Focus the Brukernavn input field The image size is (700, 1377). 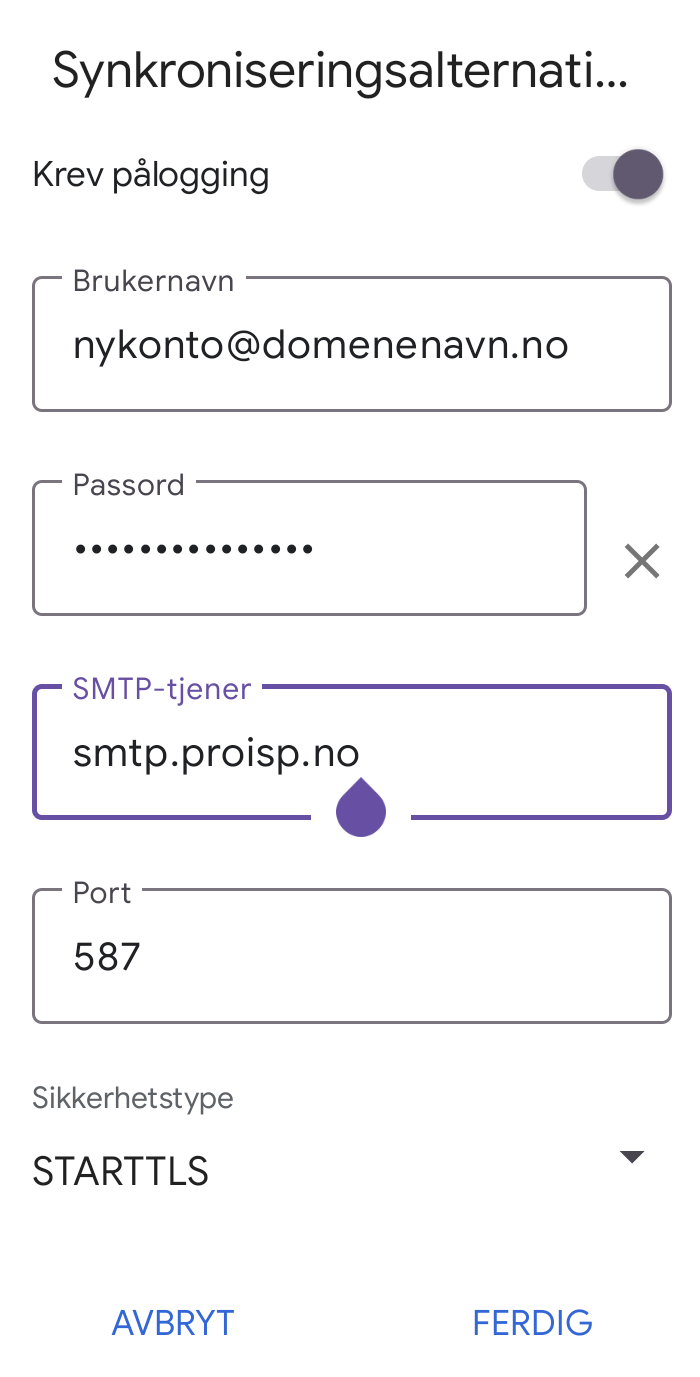(352, 344)
